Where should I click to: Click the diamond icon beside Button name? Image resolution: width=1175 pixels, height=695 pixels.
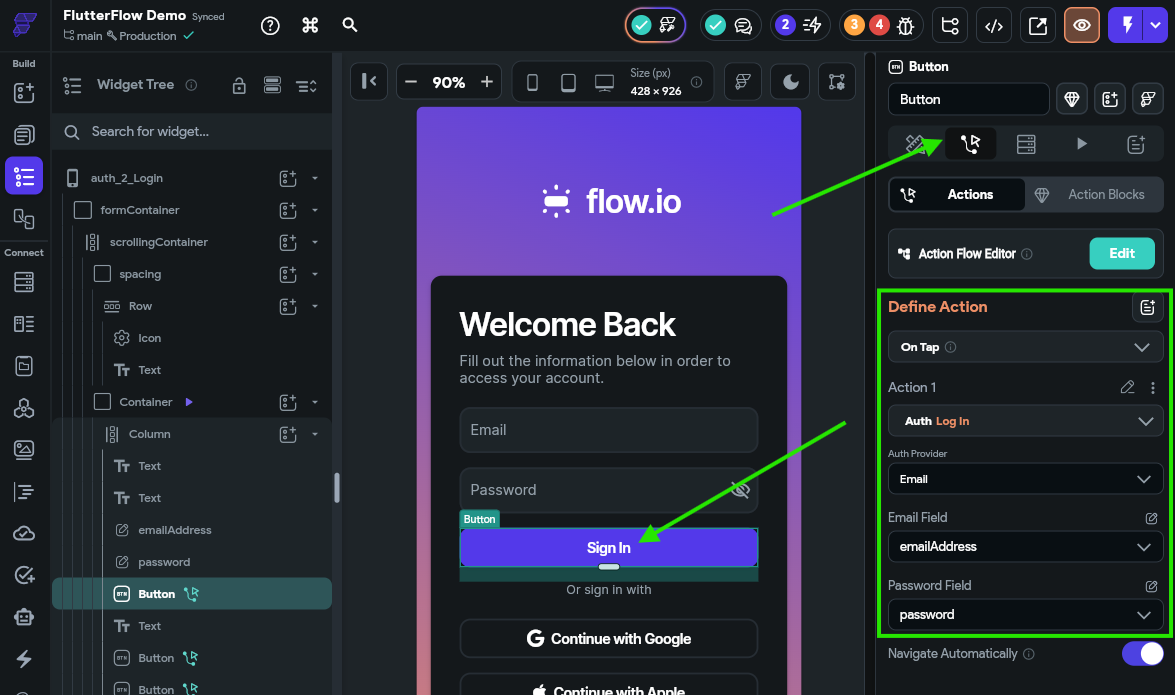coord(1072,100)
